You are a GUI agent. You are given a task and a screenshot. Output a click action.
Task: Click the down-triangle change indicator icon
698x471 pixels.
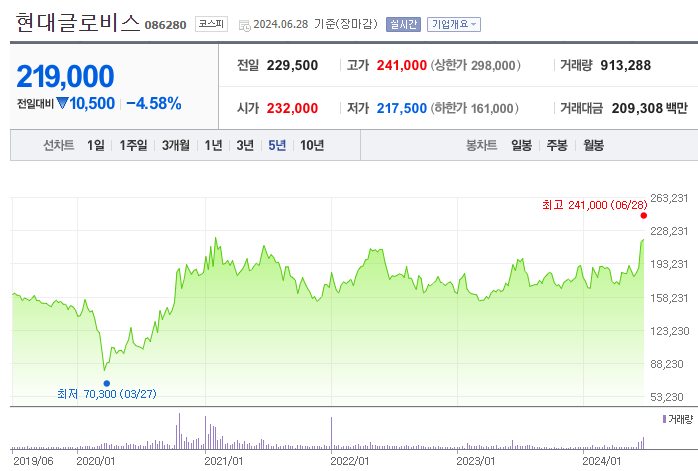[62, 103]
